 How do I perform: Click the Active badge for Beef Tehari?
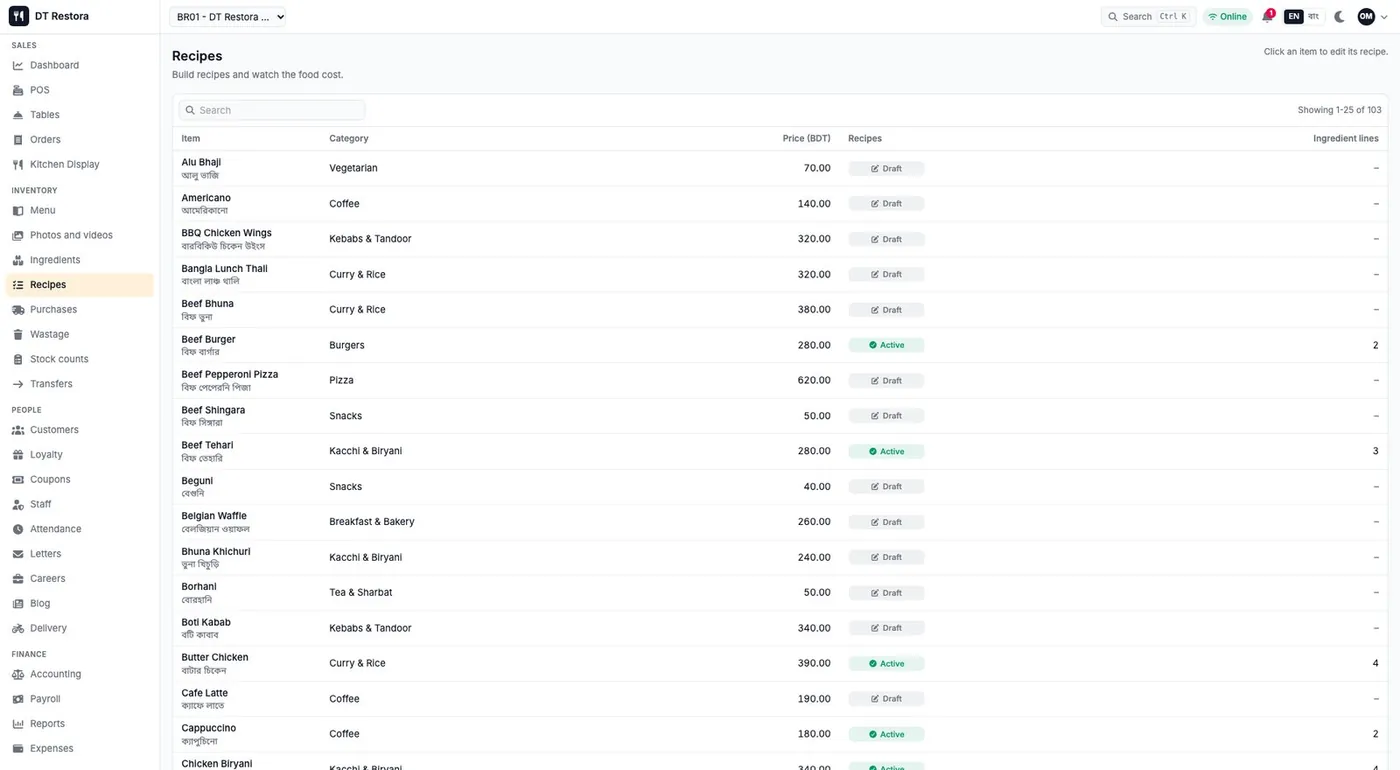coord(886,451)
